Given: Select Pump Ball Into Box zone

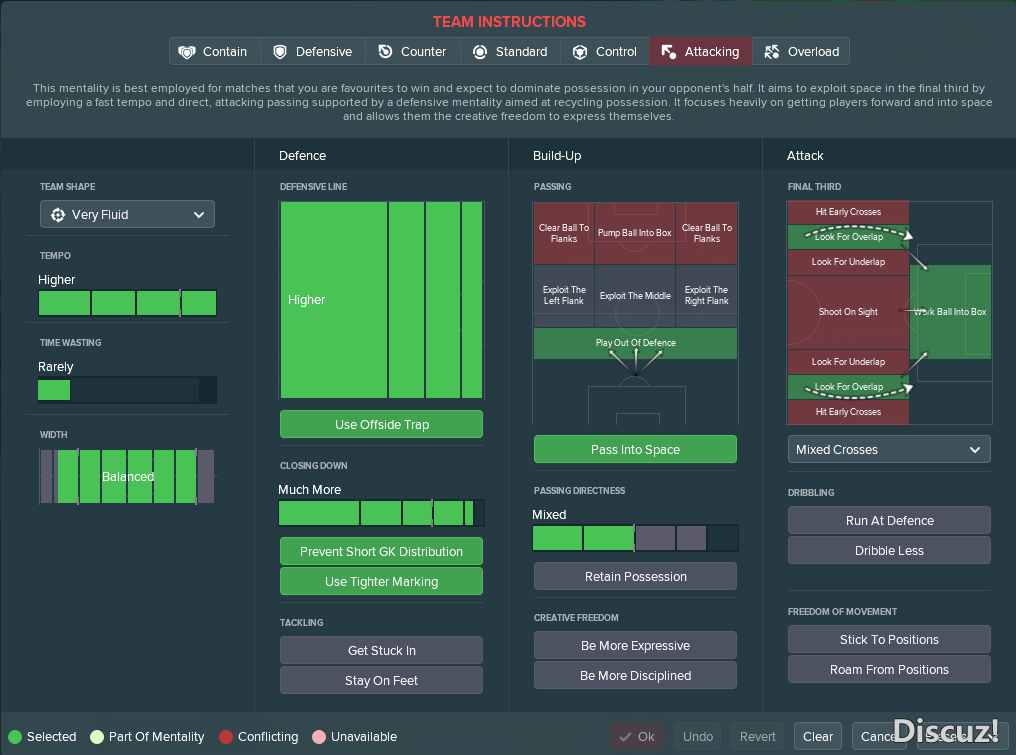Looking at the screenshot, I should (634, 233).
